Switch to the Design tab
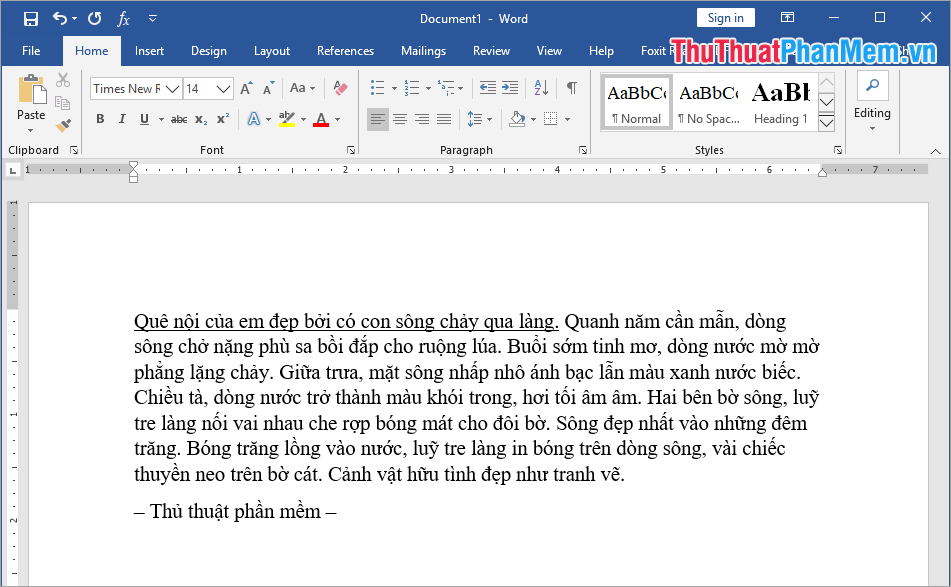Image resolution: width=951 pixels, height=587 pixels. pos(209,51)
